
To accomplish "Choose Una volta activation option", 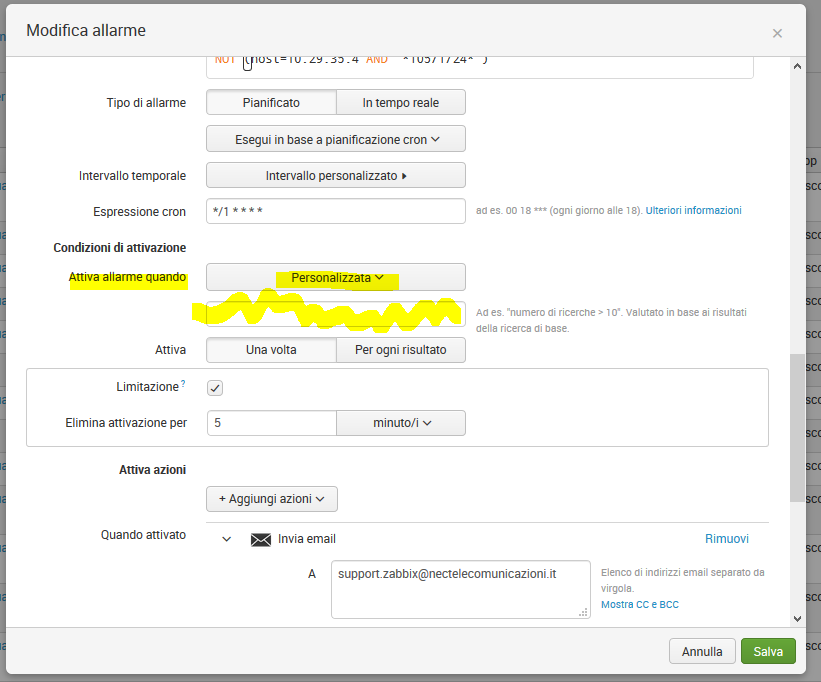I will pos(271,350).
